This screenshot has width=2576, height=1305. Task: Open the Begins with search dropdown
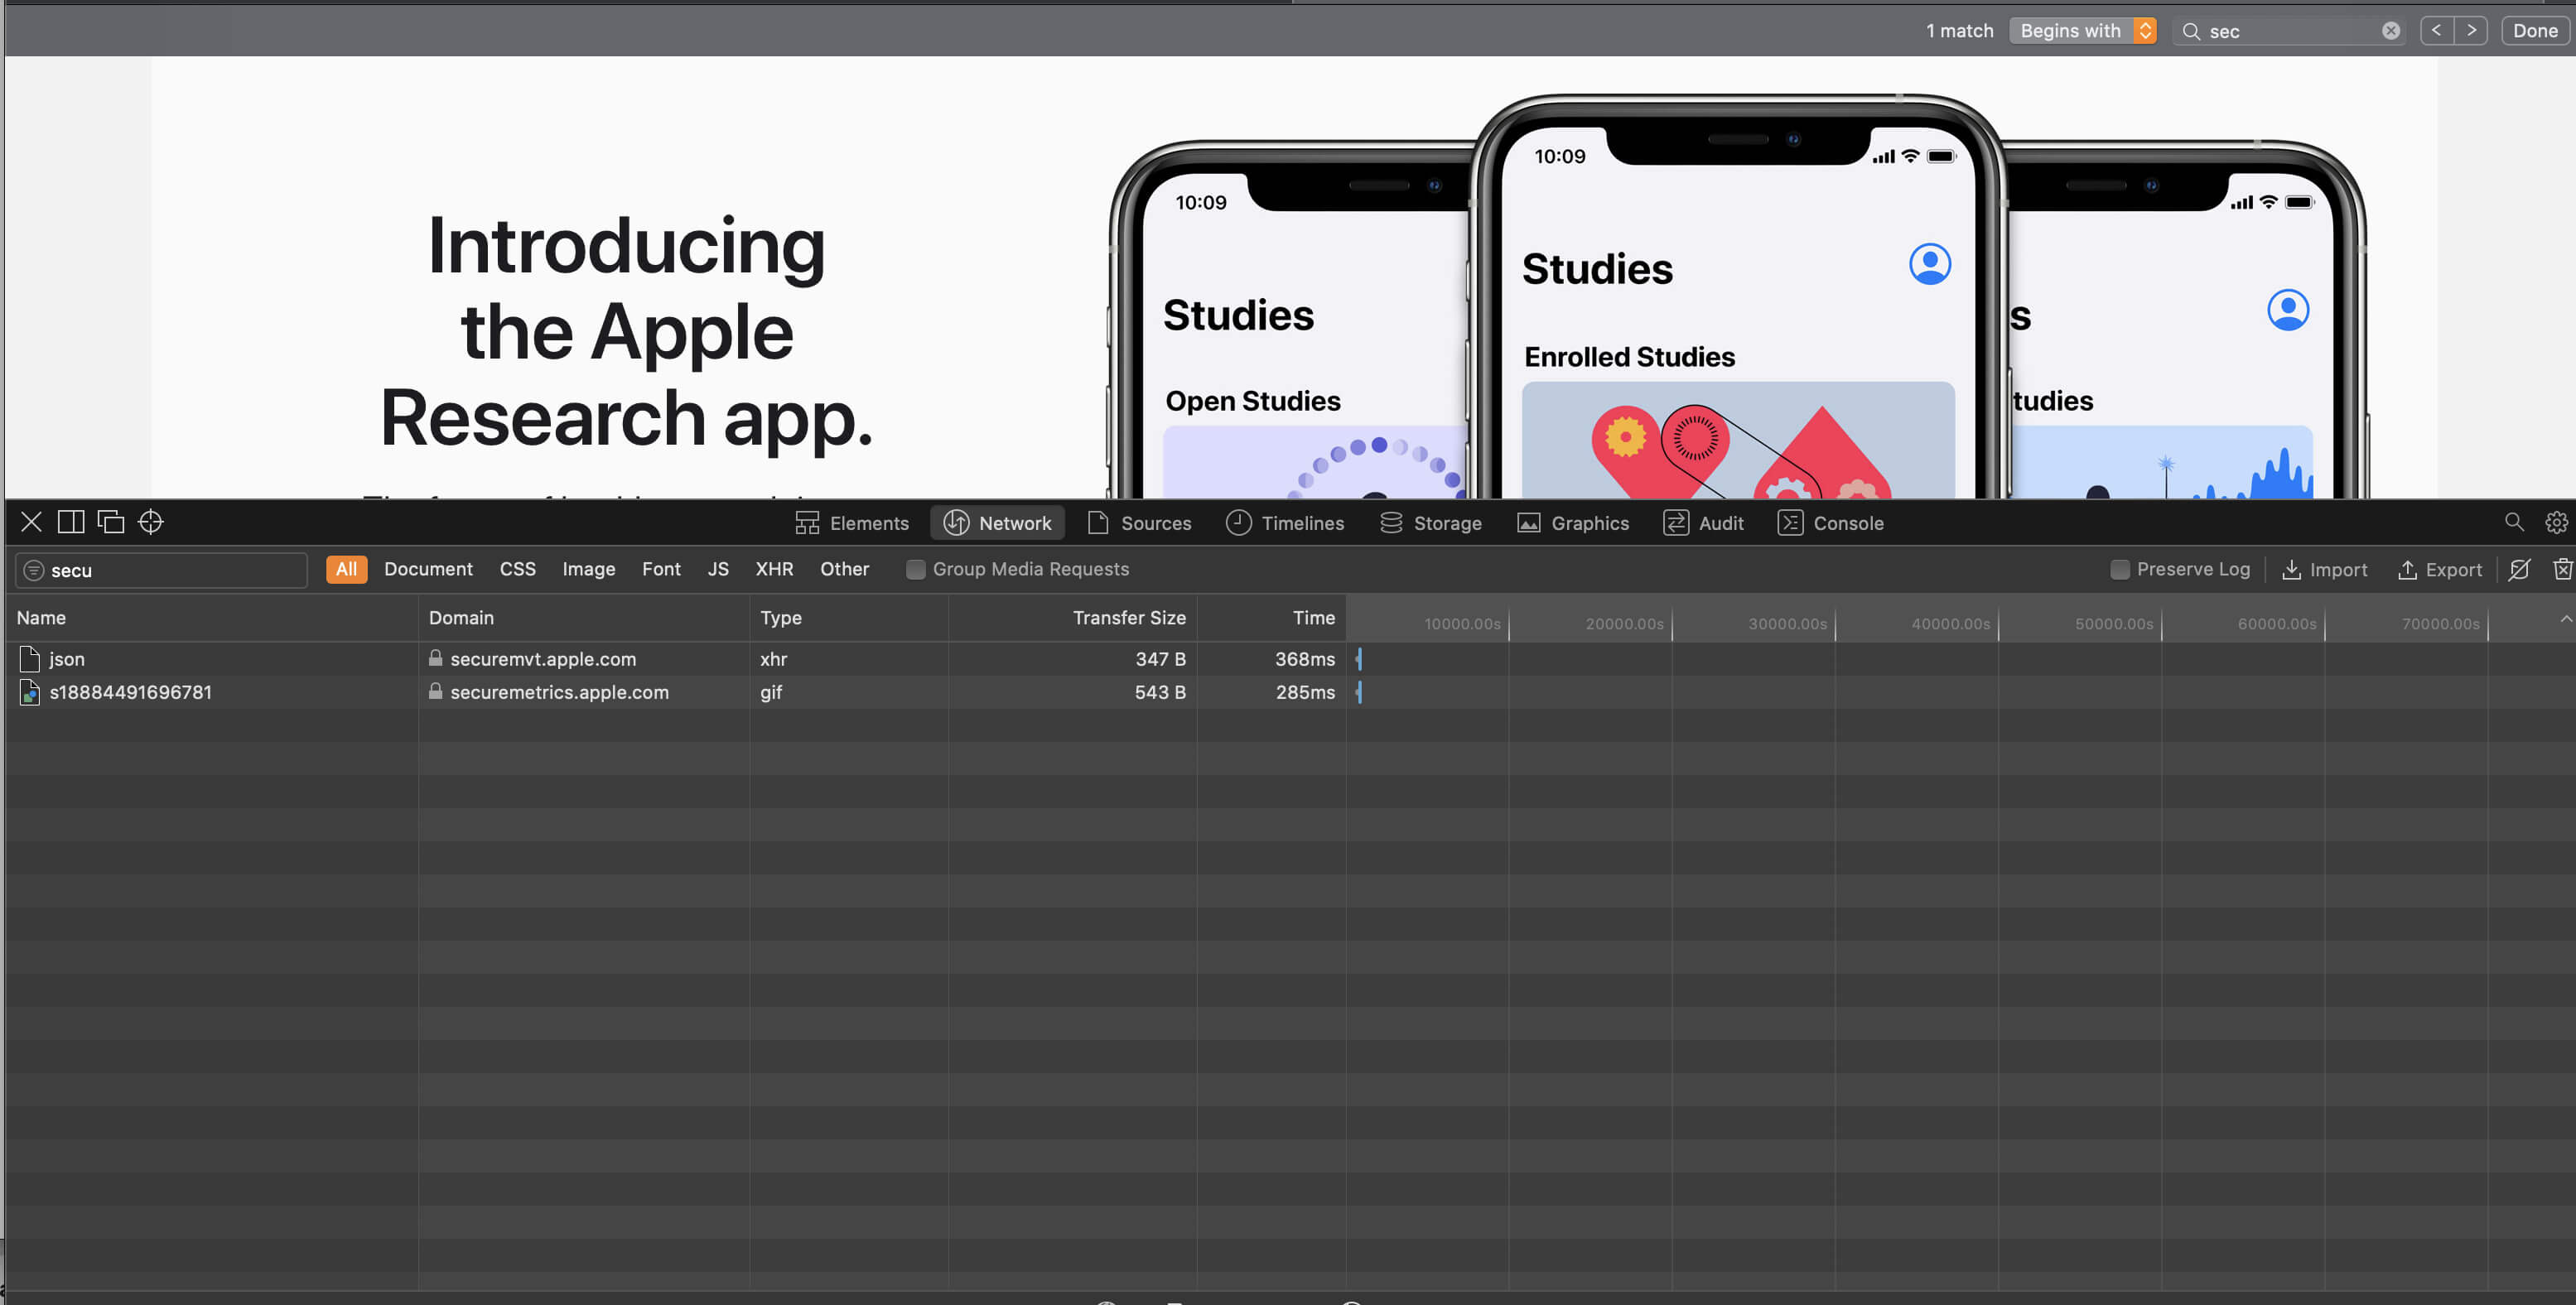click(x=2082, y=31)
